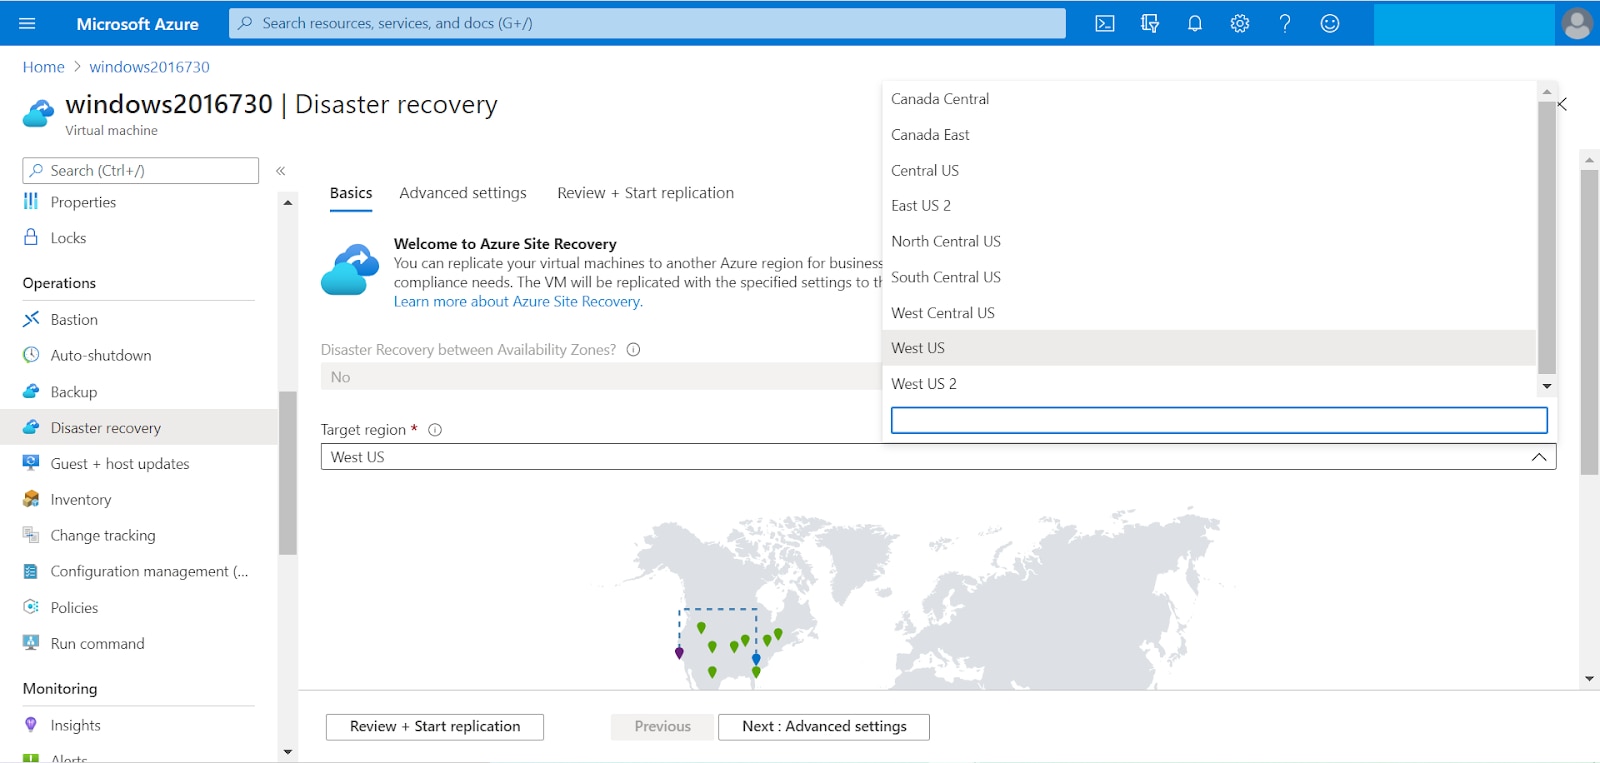Viewport: 1600px width, 763px height.
Task: Open the portal hamburger menu
Action: click(x=27, y=24)
